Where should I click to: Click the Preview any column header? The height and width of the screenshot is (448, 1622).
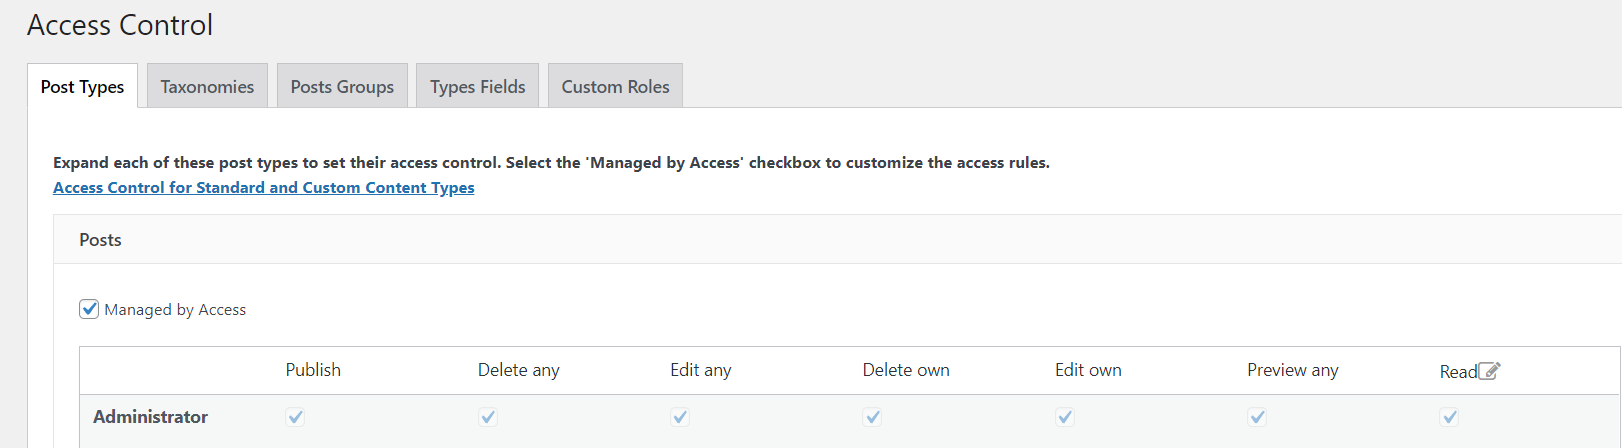click(x=1292, y=370)
